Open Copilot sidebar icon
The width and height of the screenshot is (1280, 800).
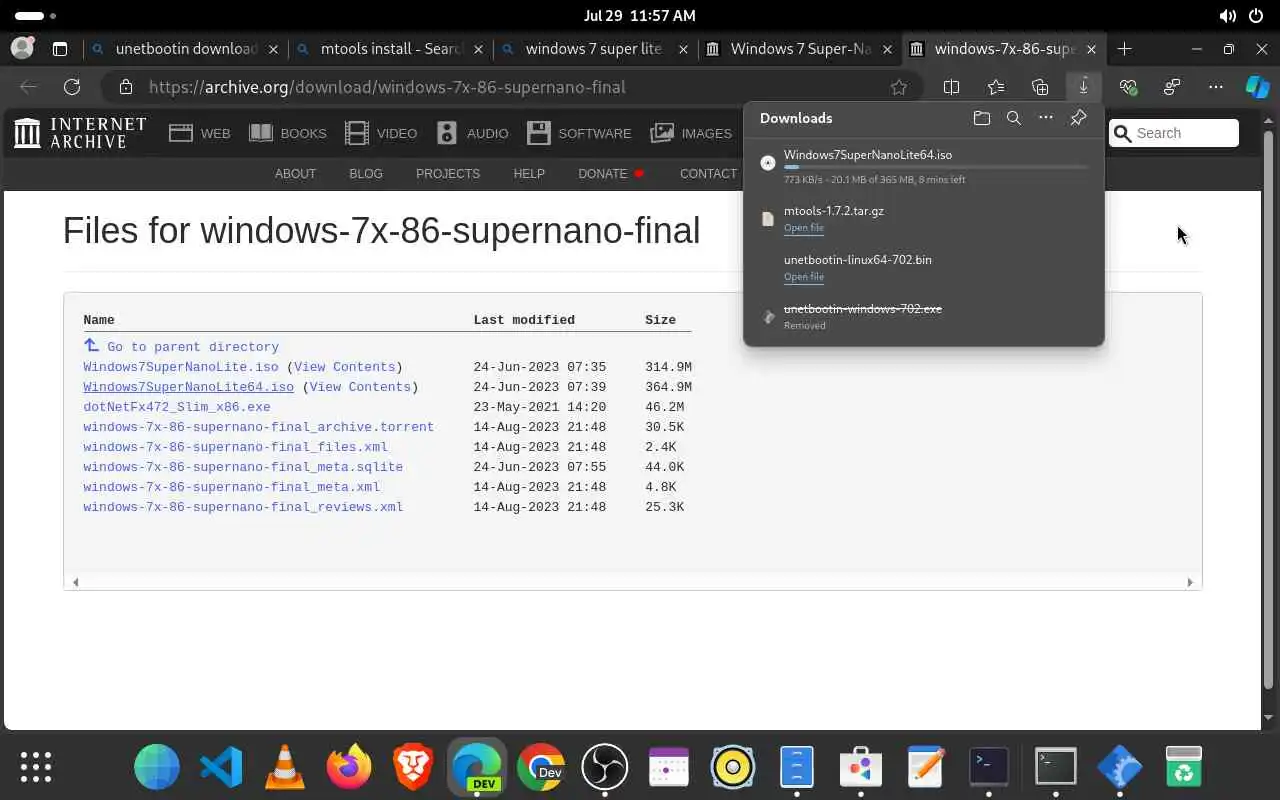click(x=1257, y=87)
